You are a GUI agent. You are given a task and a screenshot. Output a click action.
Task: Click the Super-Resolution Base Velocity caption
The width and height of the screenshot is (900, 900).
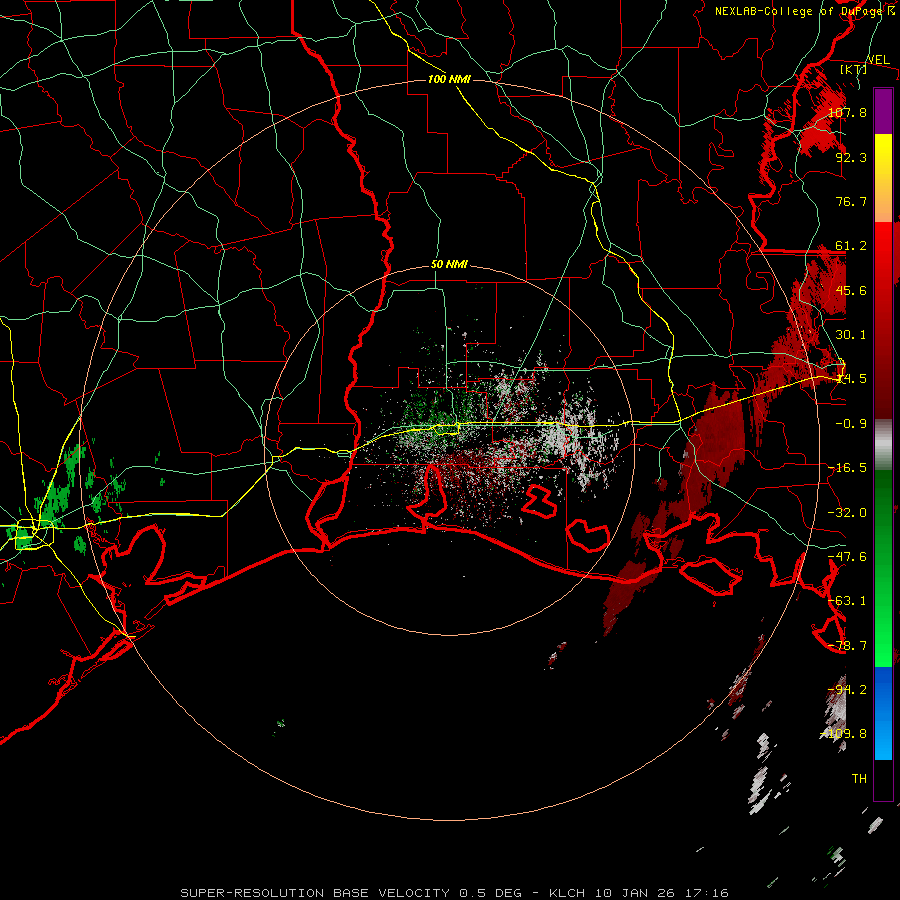pyautogui.click(x=454, y=893)
